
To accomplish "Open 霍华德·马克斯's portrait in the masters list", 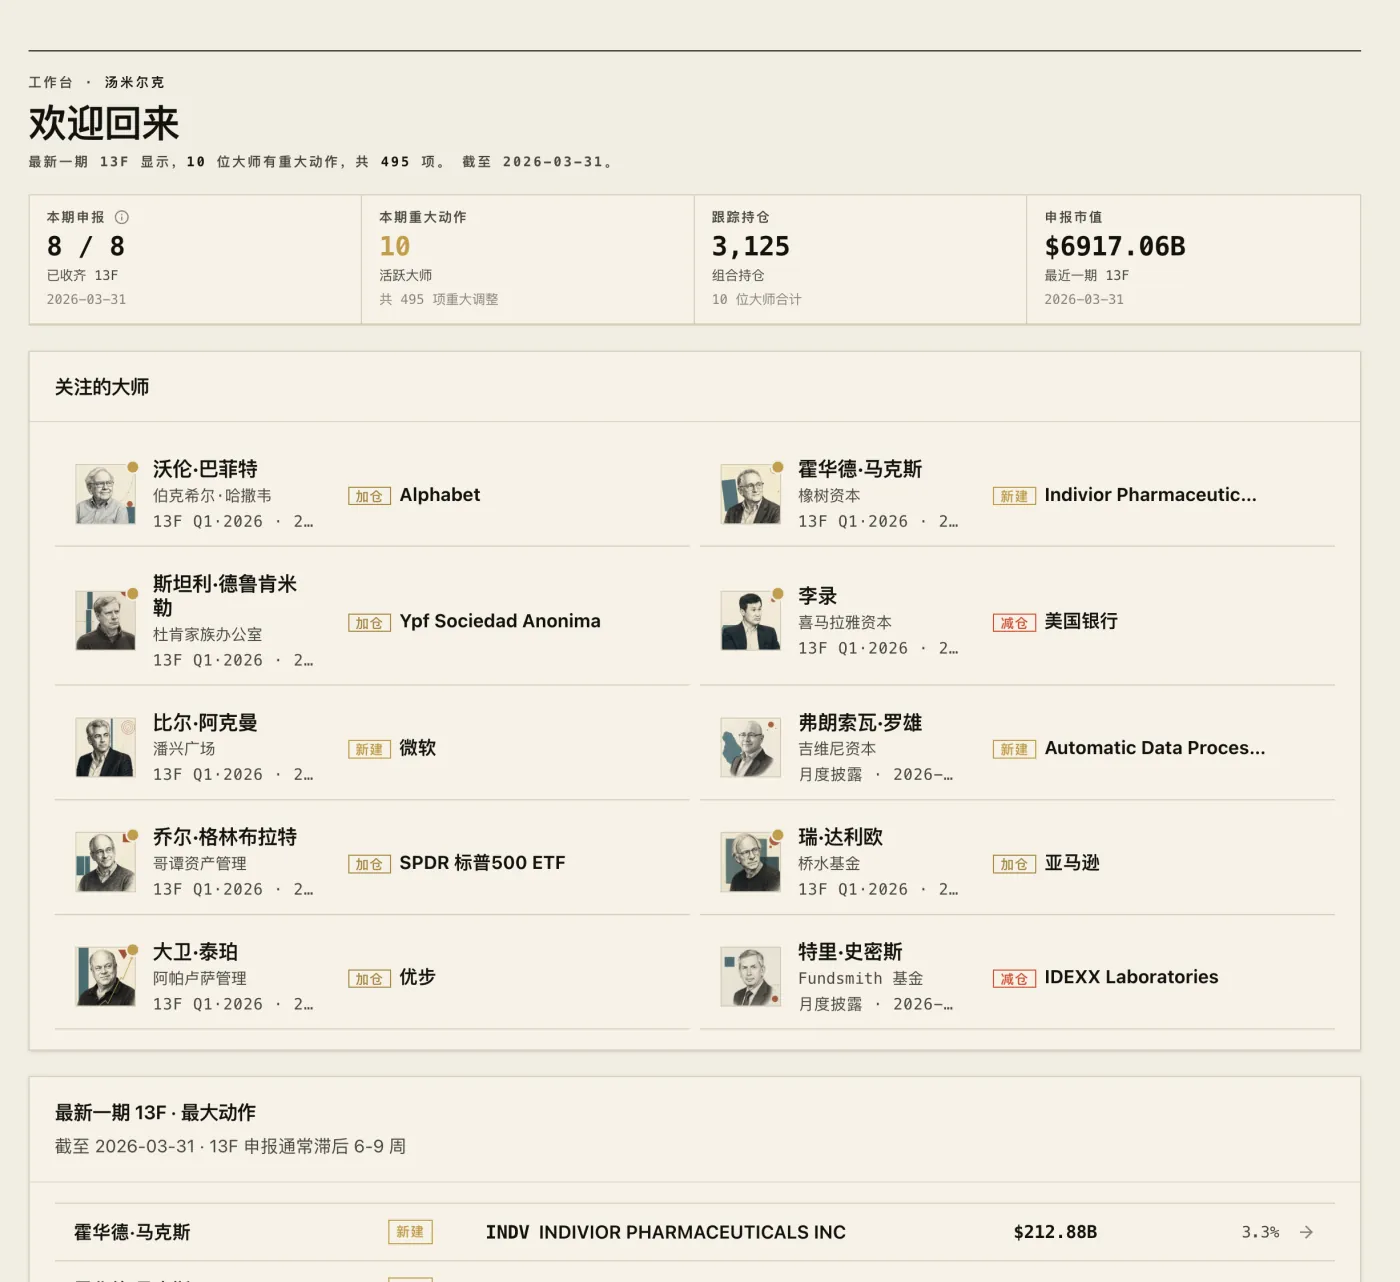I will 750,494.
